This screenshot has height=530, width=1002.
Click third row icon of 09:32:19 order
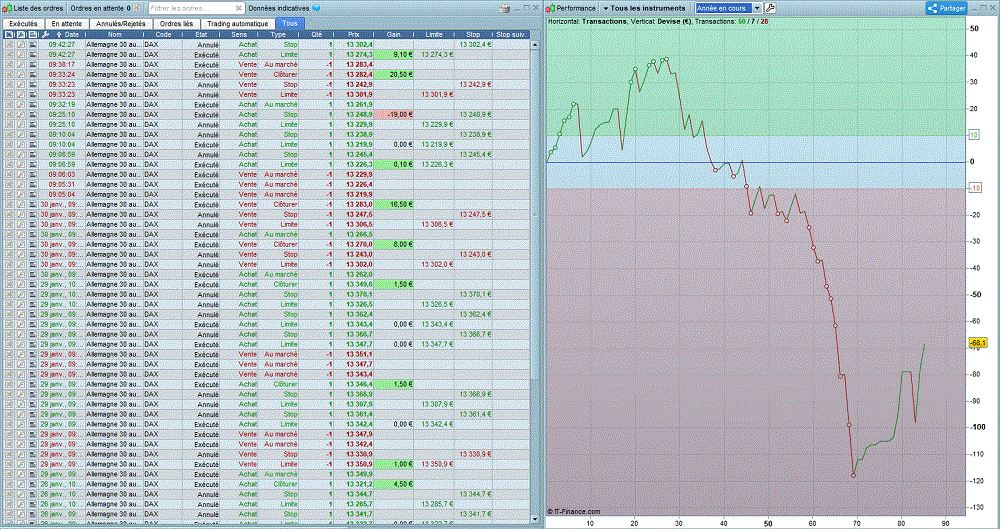pos(33,105)
